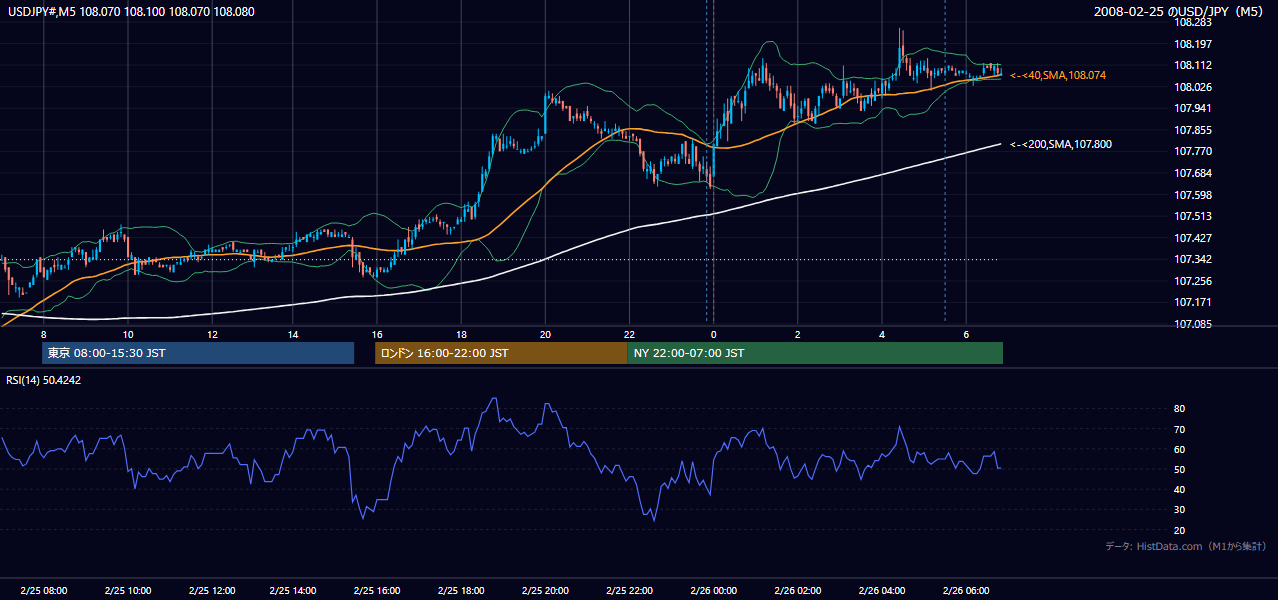Click hour tick 16 under the price chart
The image size is (1278, 600).
tap(377, 334)
